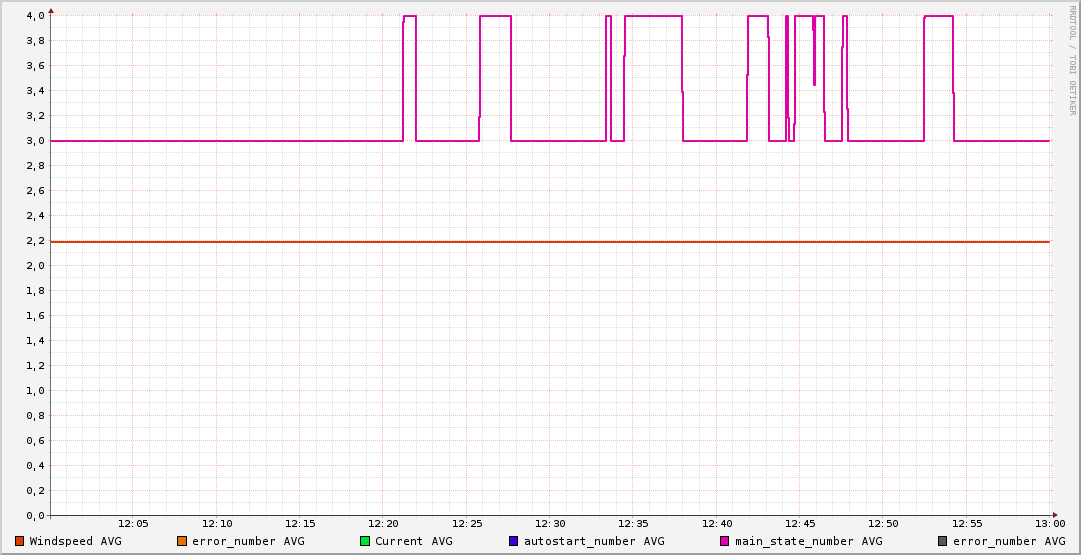Click the RRDTOOL / TOBI OETIKER watermark
Image resolution: width=1081 pixels, height=555 pixels.
pyautogui.click(x=1071, y=60)
